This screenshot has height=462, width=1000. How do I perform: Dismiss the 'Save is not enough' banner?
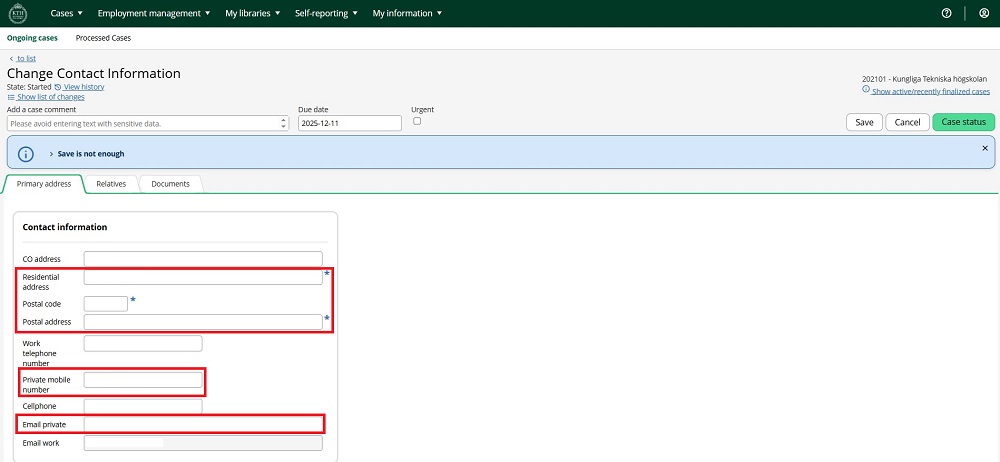coord(984,148)
